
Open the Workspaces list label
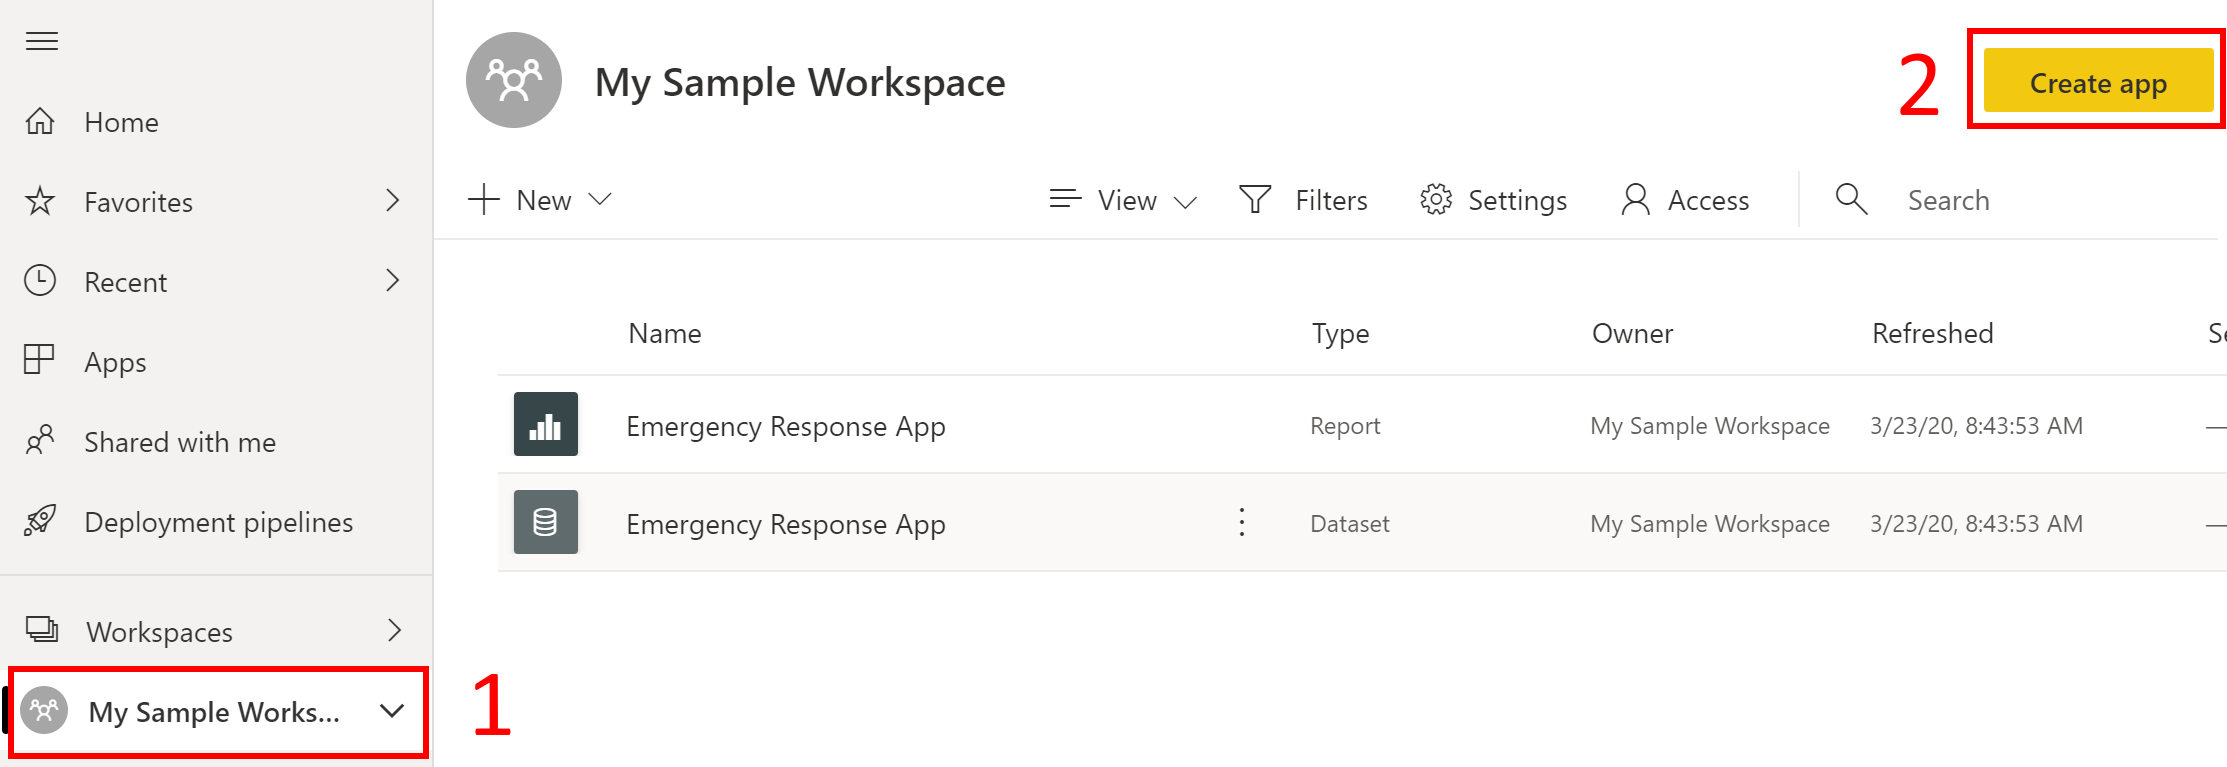[x=159, y=632]
